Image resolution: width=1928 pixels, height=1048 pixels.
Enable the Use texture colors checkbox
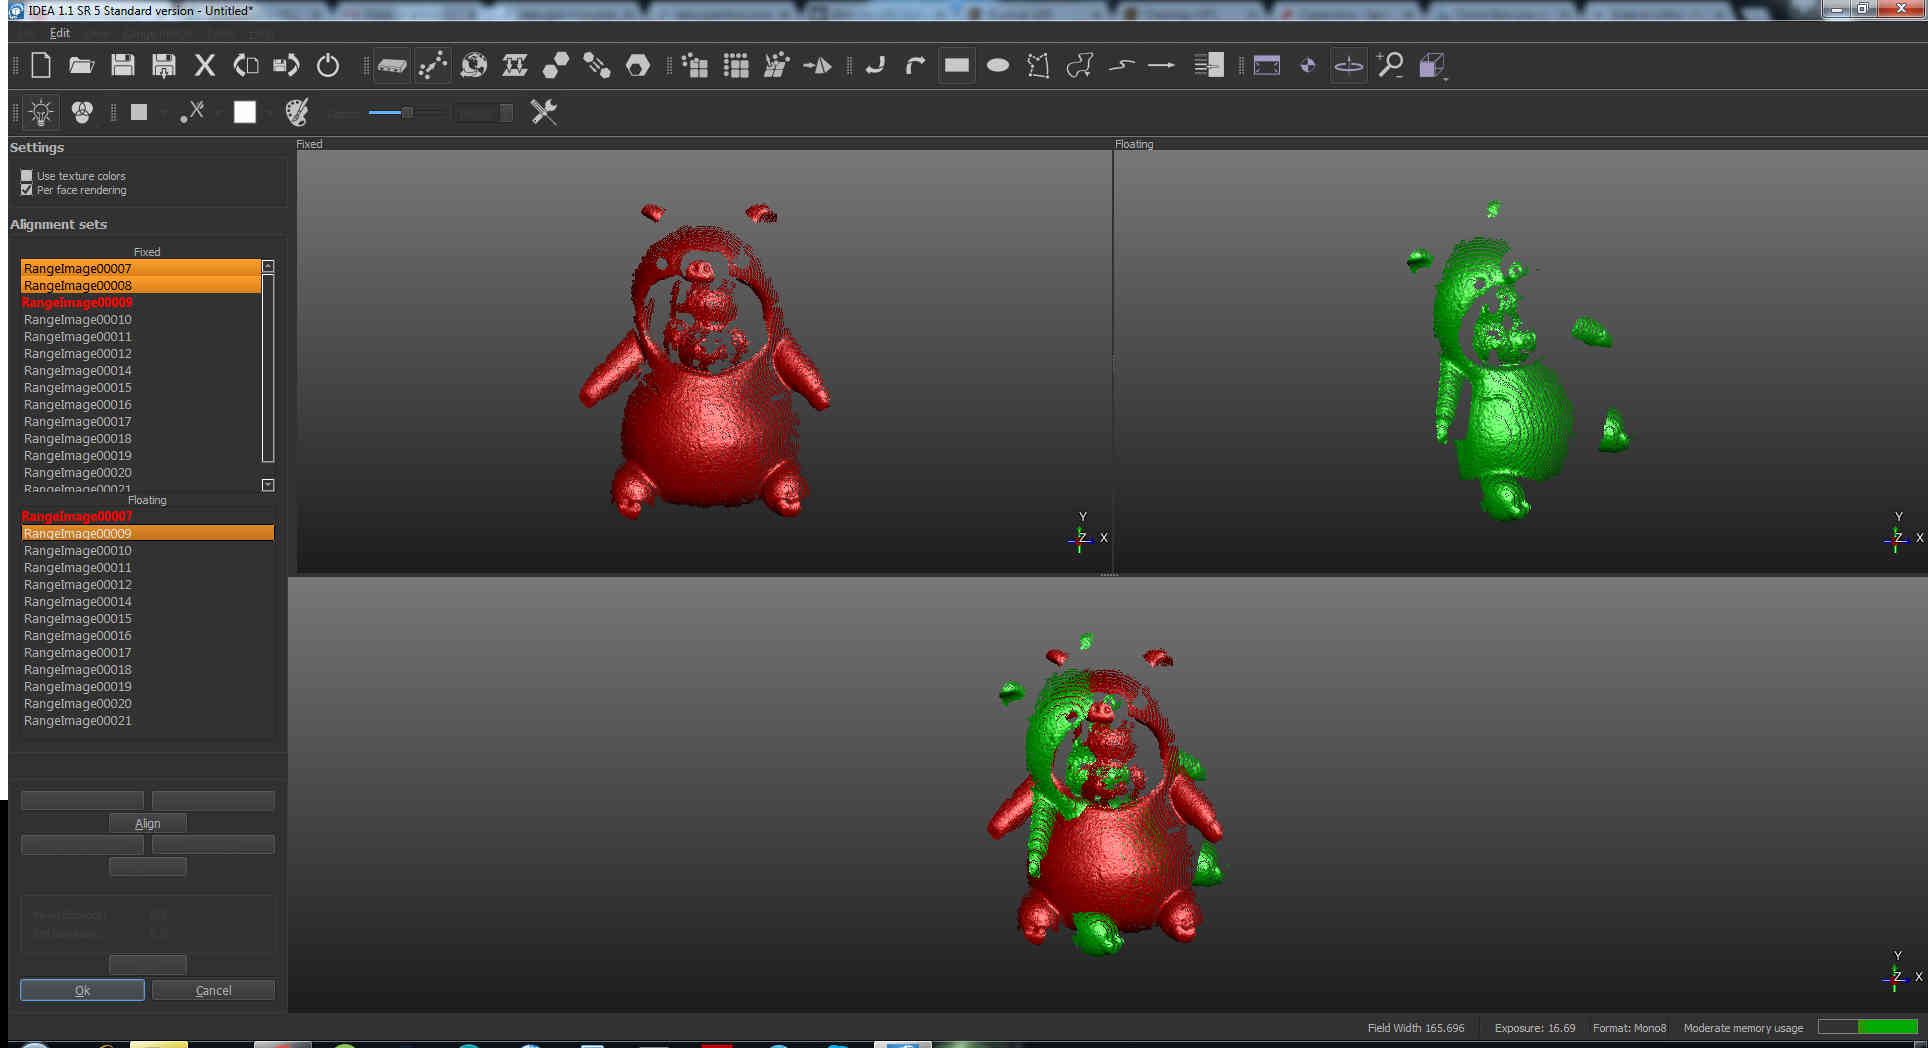27,176
